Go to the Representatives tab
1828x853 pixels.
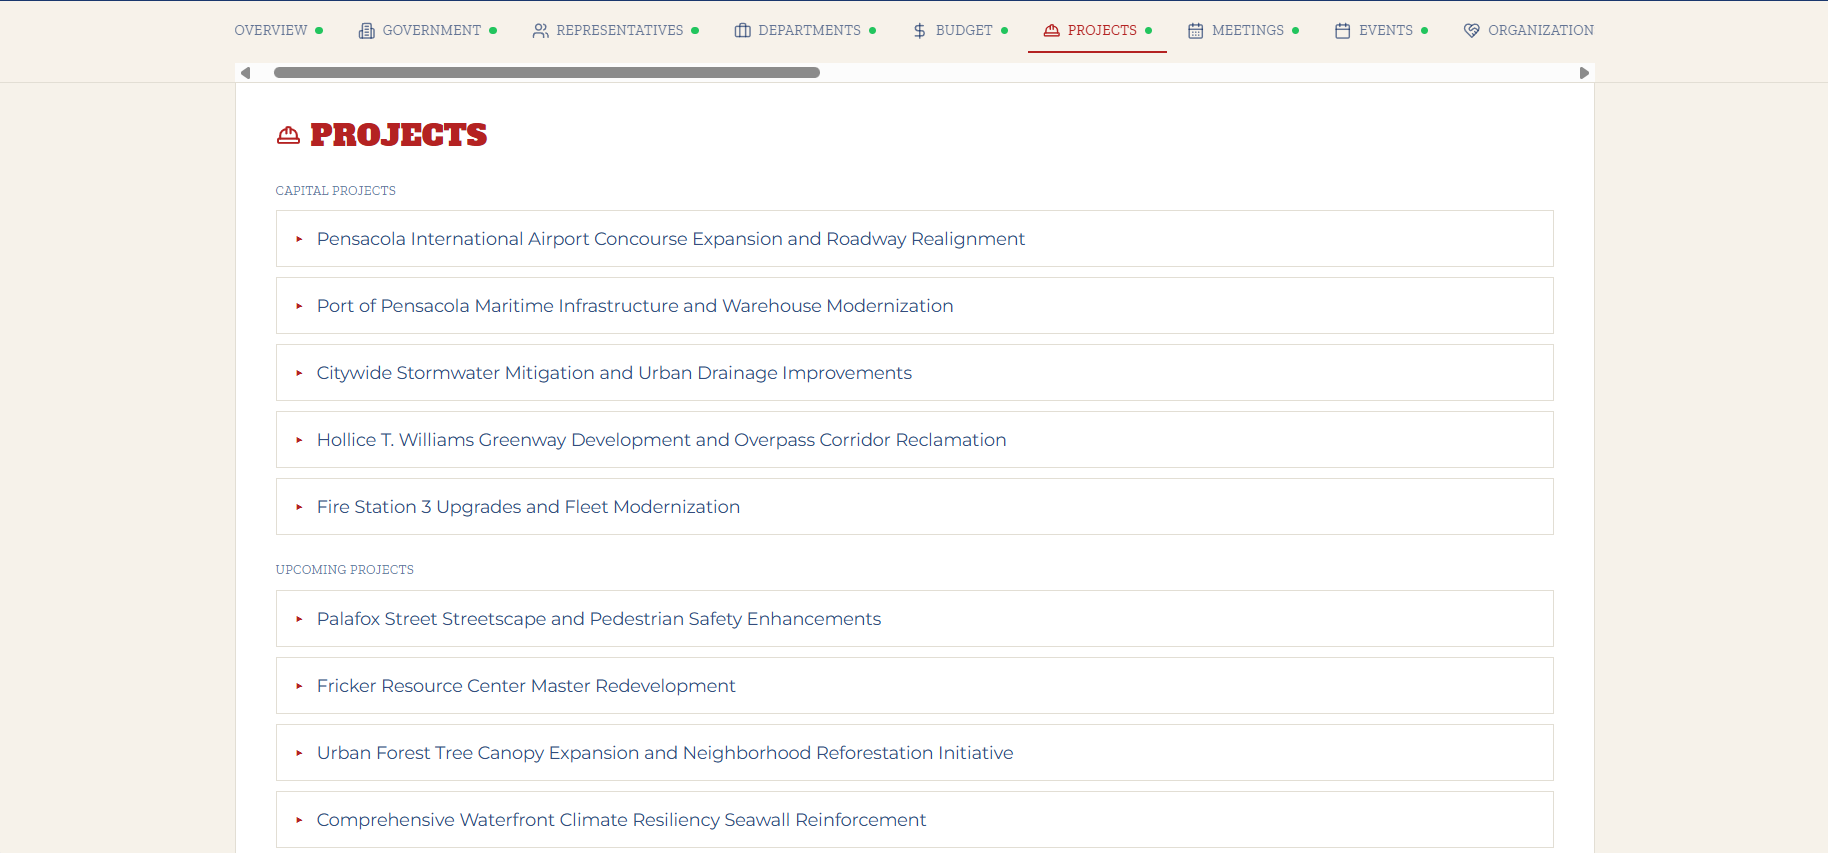pos(615,31)
